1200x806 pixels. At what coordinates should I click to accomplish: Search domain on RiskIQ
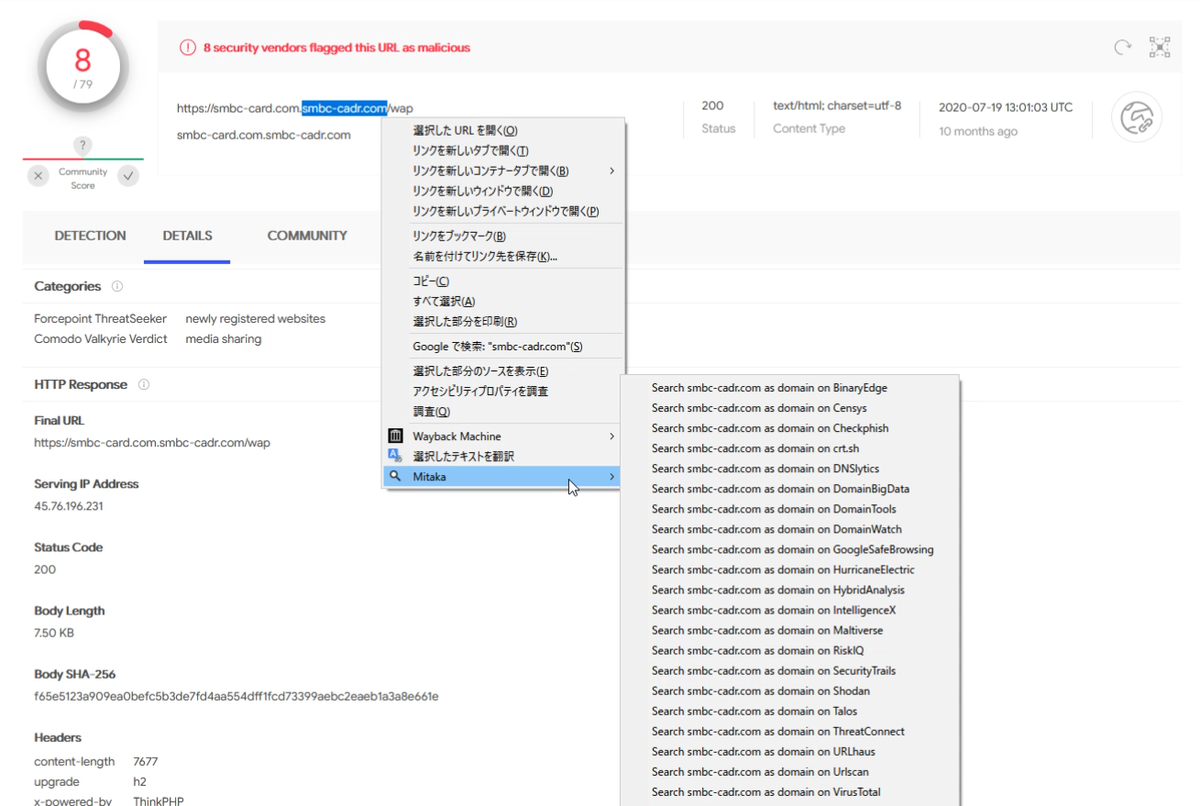point(790,650)
